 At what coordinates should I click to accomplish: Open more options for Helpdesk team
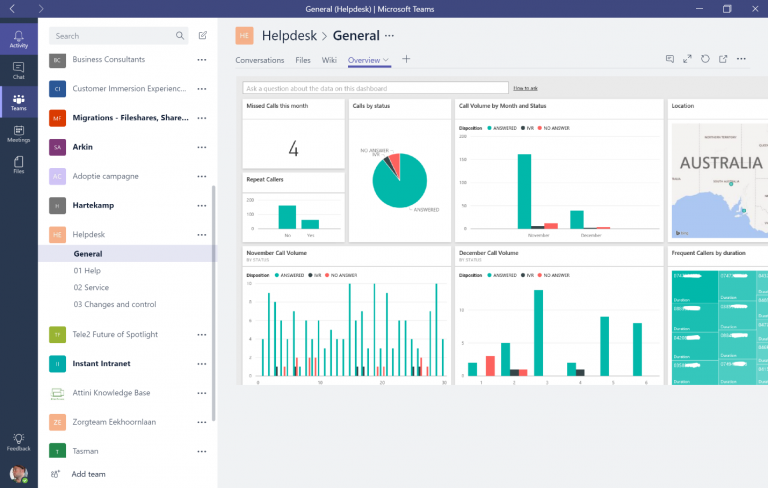click(202, 235)
